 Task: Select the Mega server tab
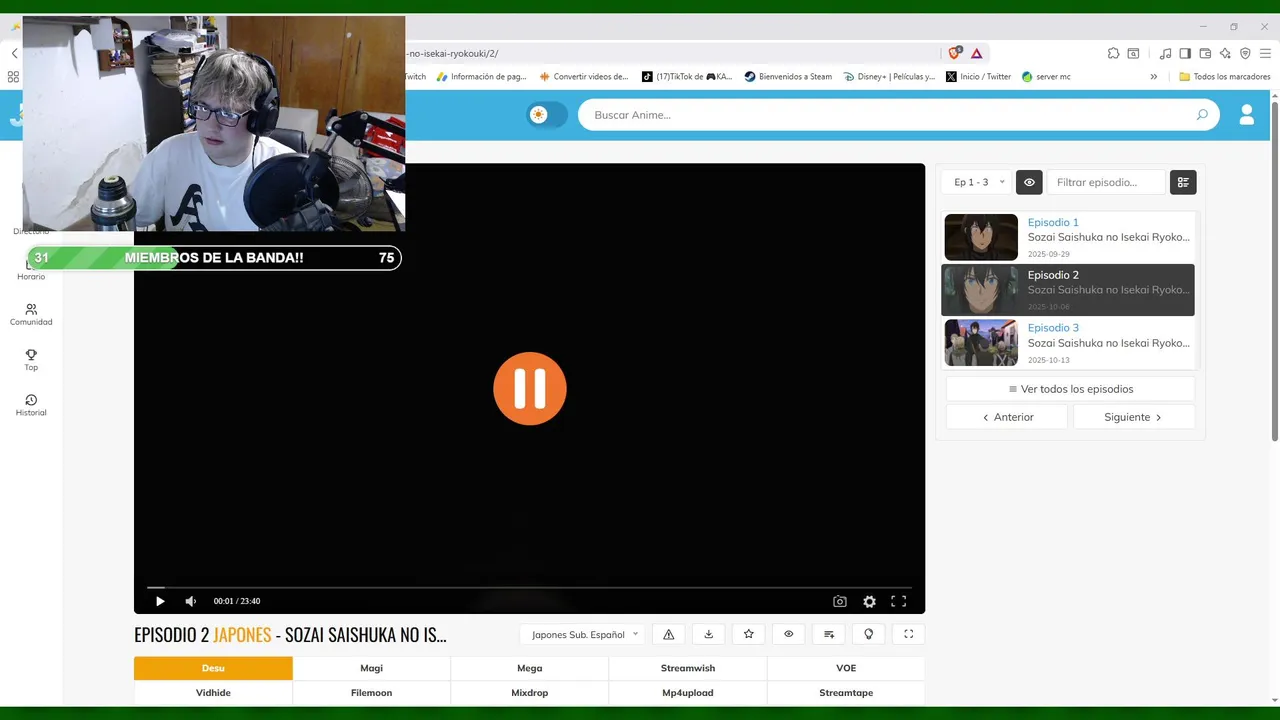tap(530, 668)
